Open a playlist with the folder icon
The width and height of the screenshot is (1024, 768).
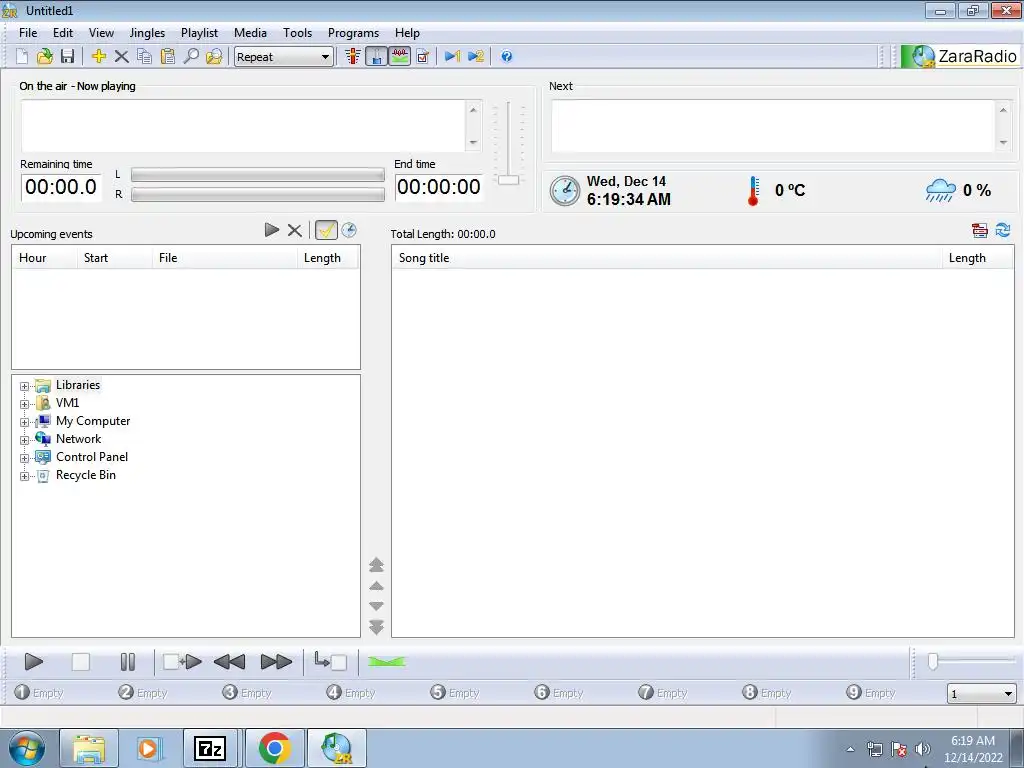coord(44,57)
